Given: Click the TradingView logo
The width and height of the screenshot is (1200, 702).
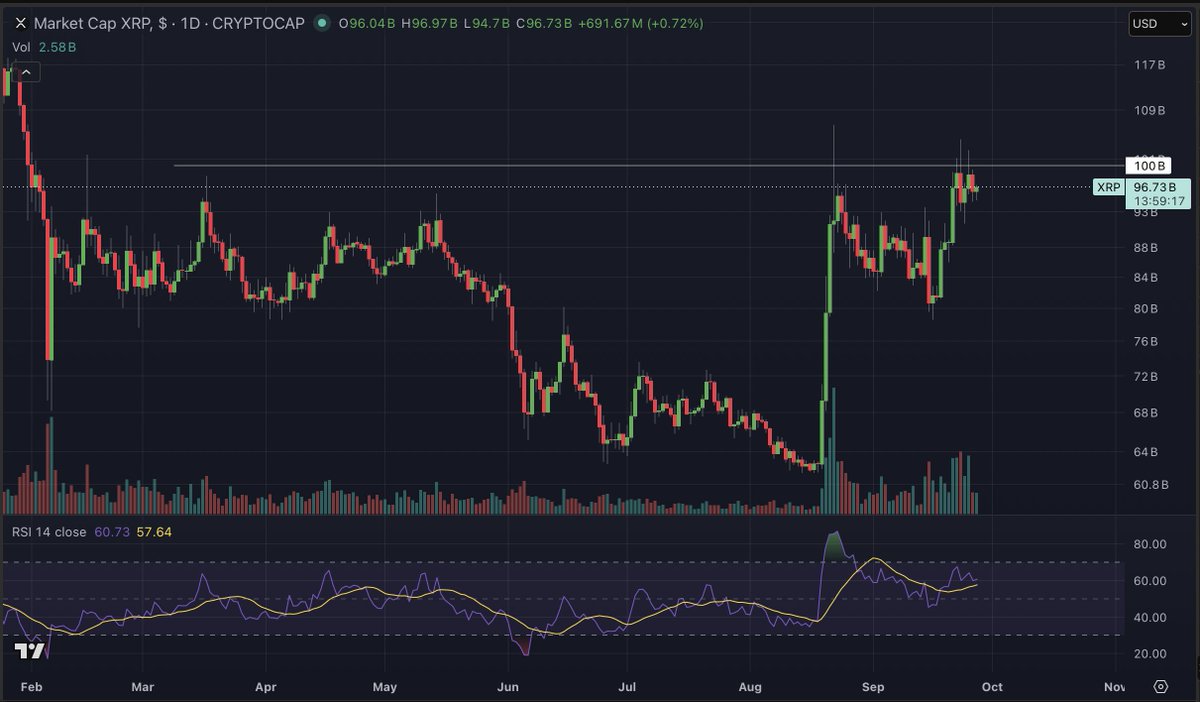Looking at the screenshot, I should (x=29, y=651).
